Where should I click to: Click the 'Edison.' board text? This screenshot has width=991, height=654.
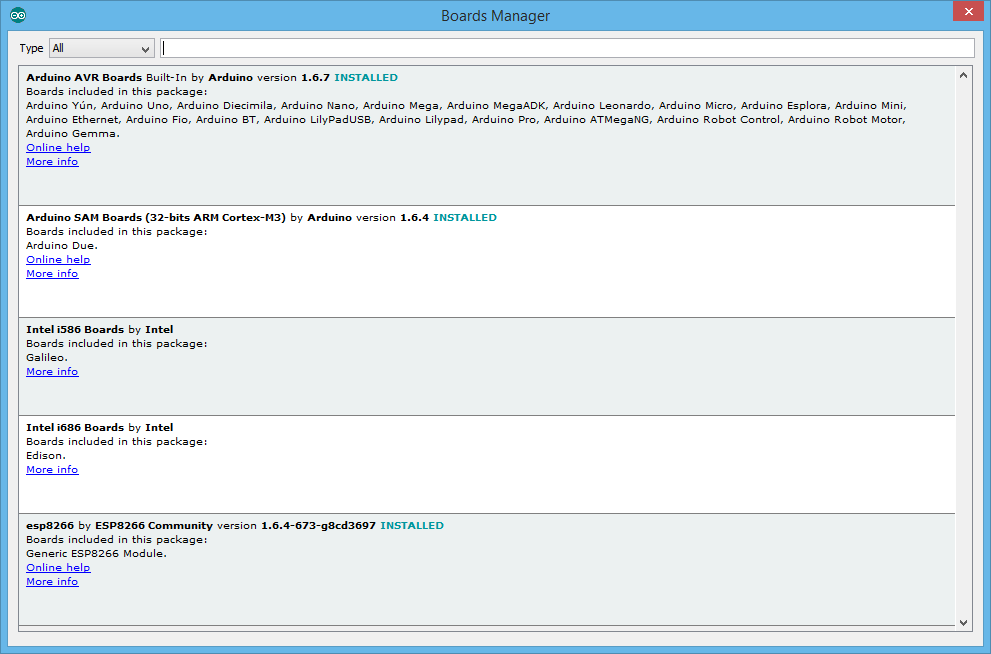[x=46, y=455]
